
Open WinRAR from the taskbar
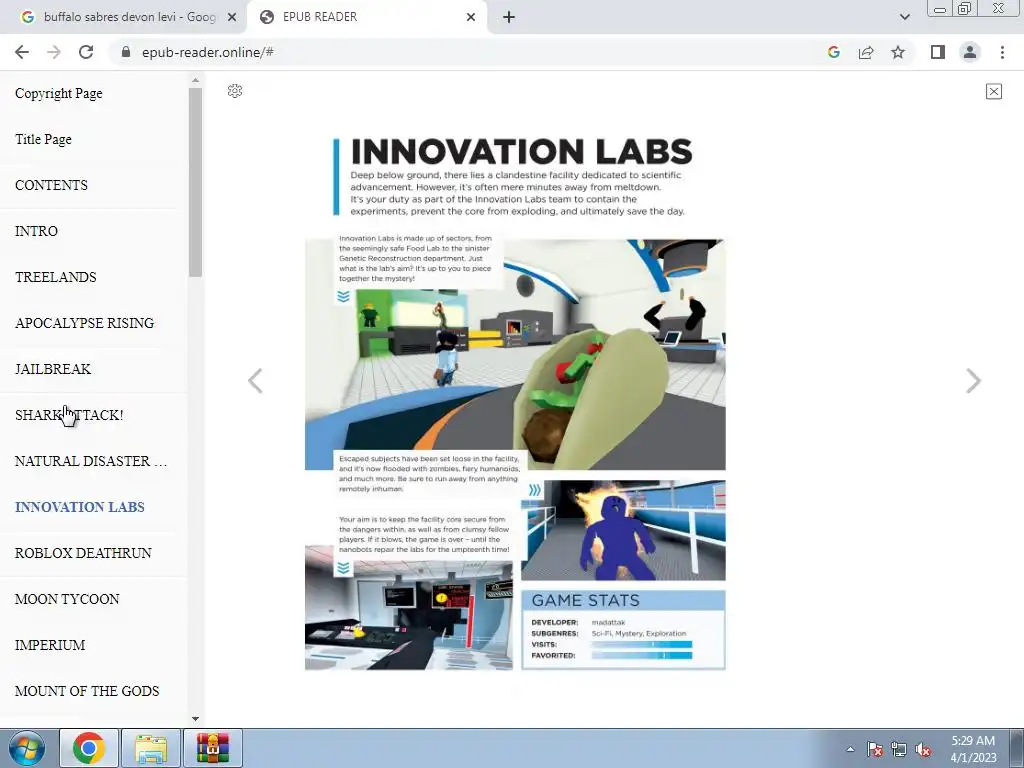[x=213, y=748]
